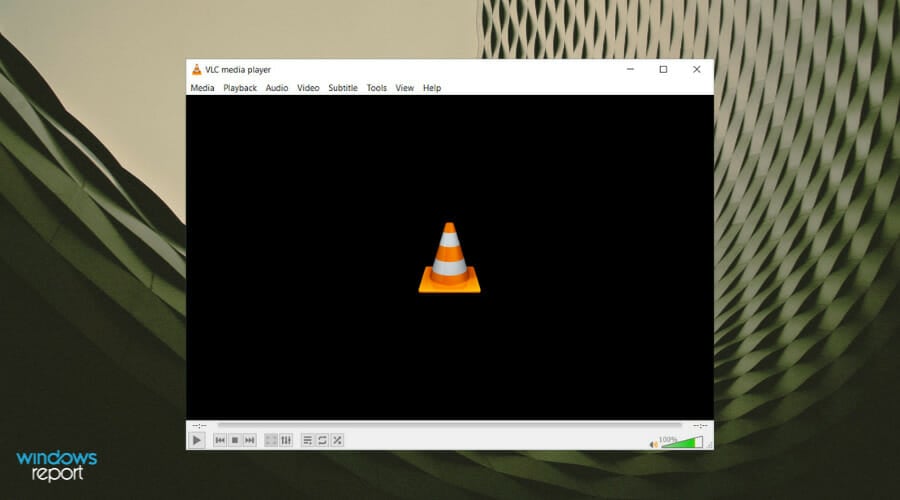Open the Video menu
Image resolution: width=900 pixels, height=500 pixels.
pos(308,88)
